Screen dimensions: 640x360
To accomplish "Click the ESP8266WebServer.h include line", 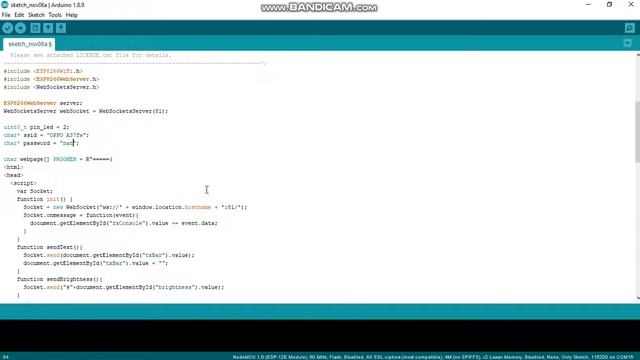I will 51,79.
